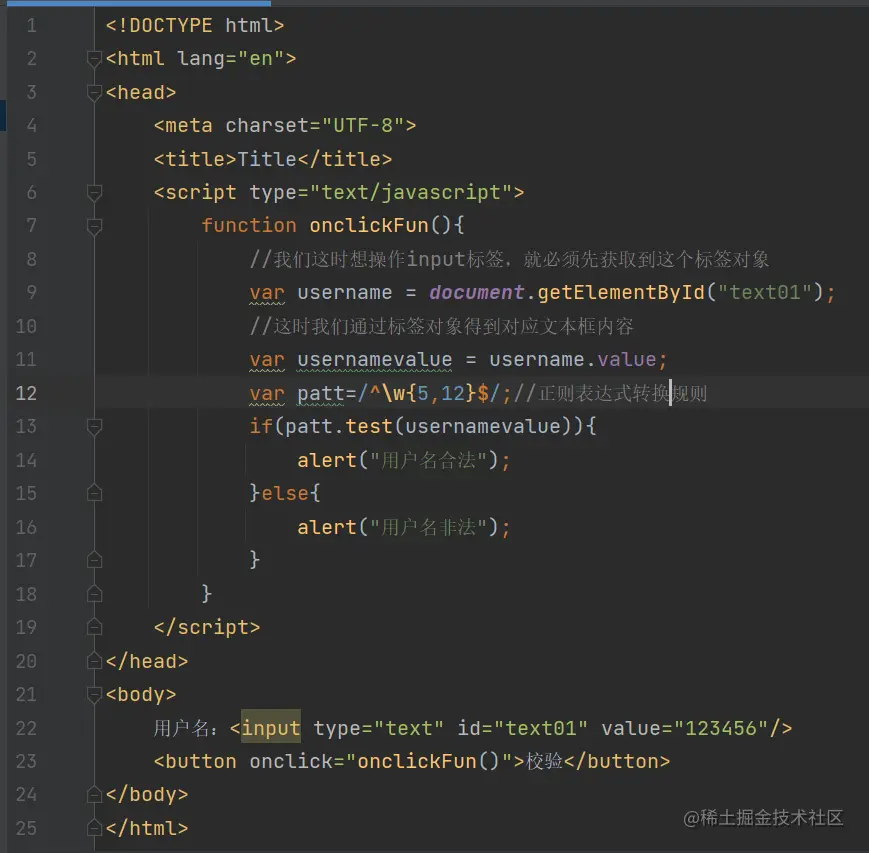Click the "用户名合法" alert string
Image resolution: width=869 pixels, height=853 pixels.
428,460
